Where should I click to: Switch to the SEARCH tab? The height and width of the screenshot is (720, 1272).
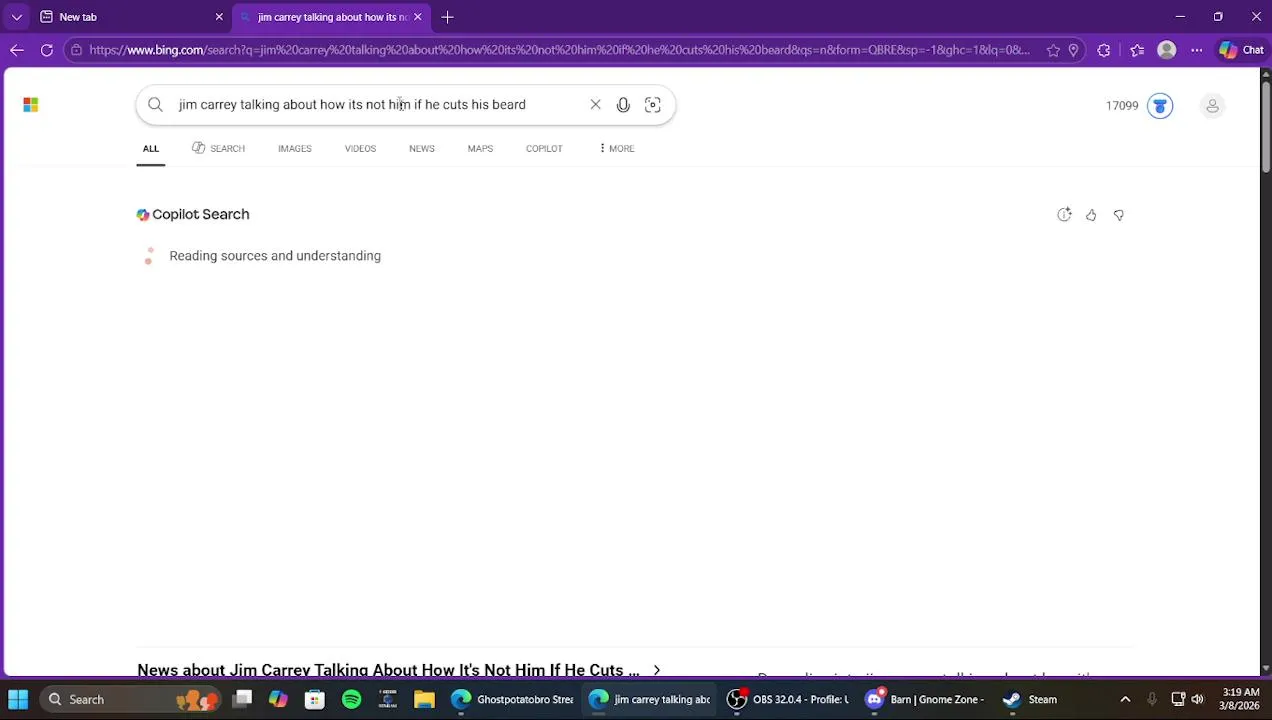[x=218, y=149]
